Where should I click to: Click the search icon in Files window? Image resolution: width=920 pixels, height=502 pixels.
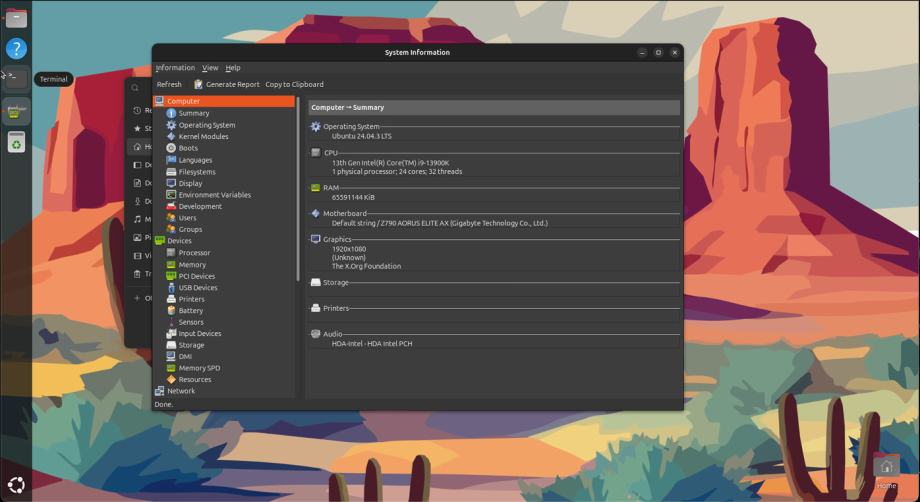(x=135, y=88)
